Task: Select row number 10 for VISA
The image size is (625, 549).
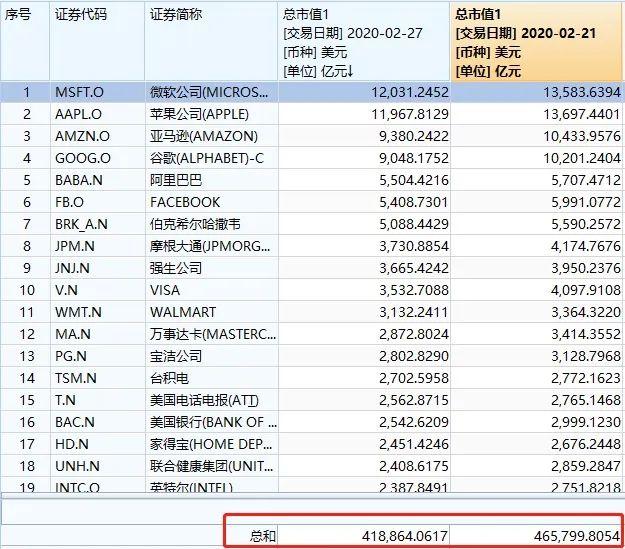Action: point(26,290)
